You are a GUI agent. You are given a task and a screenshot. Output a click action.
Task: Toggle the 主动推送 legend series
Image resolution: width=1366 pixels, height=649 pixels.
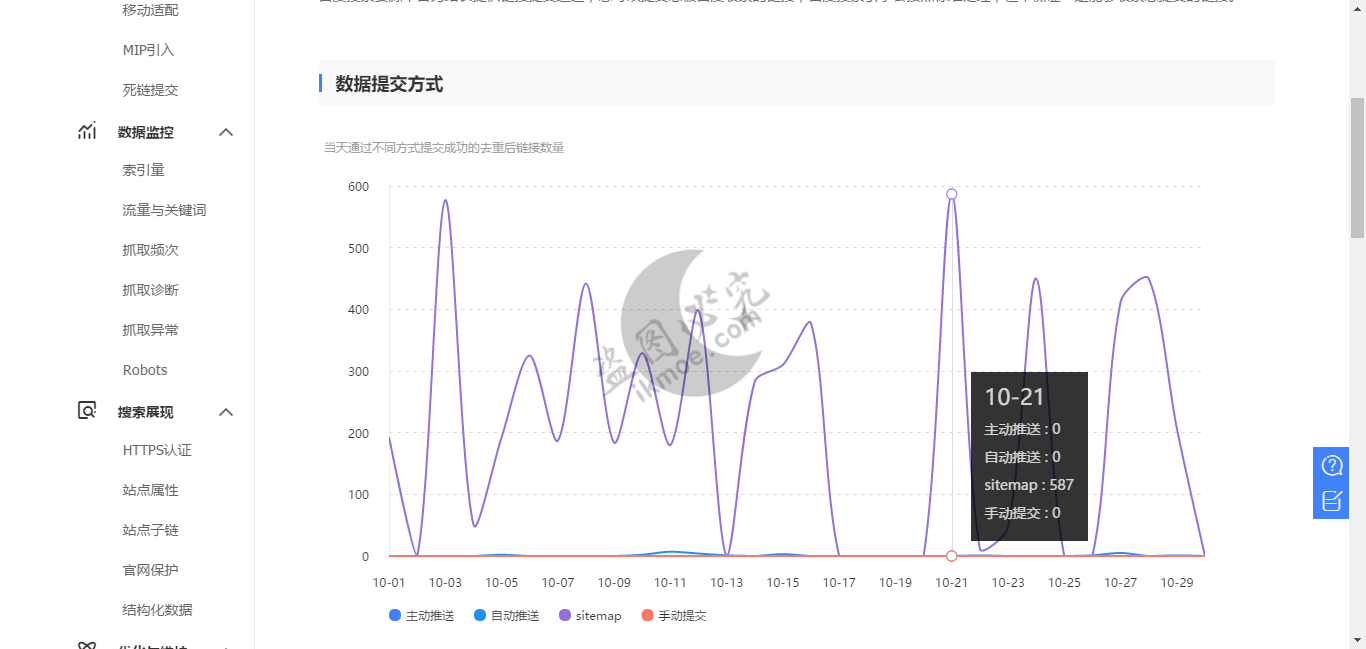(421, 615)
